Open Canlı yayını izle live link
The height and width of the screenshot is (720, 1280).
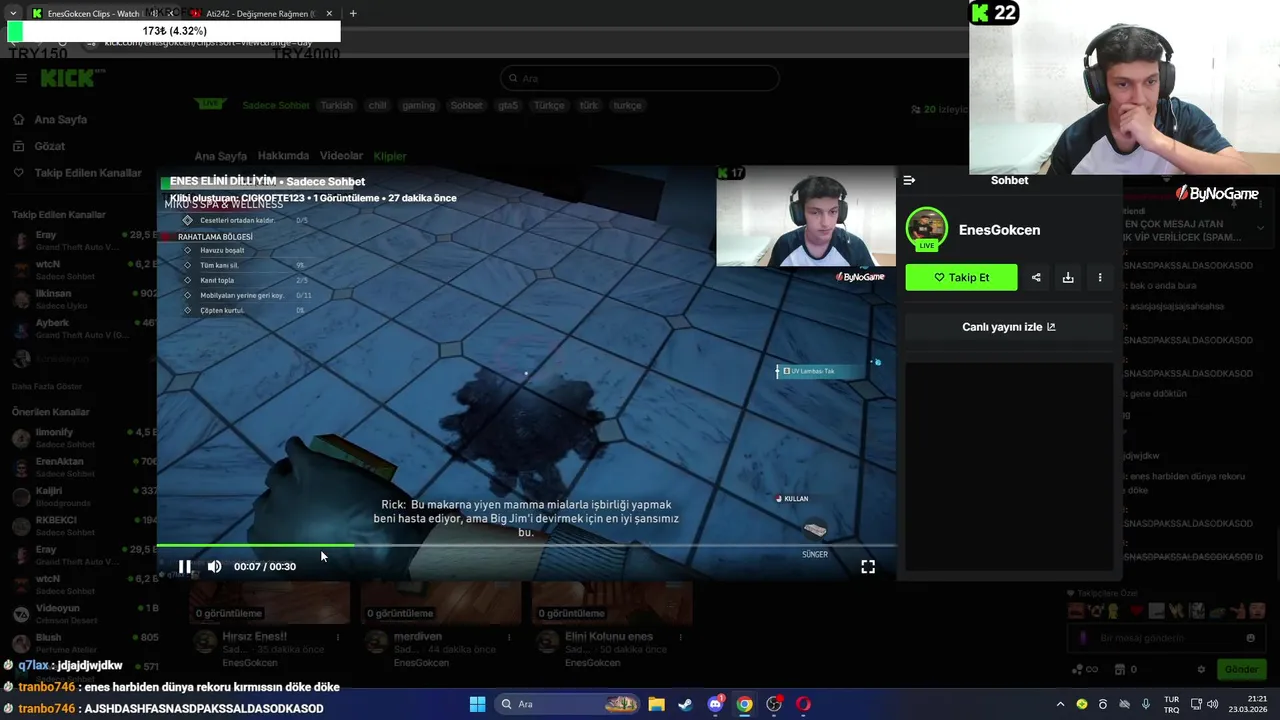pos(1009,327)
